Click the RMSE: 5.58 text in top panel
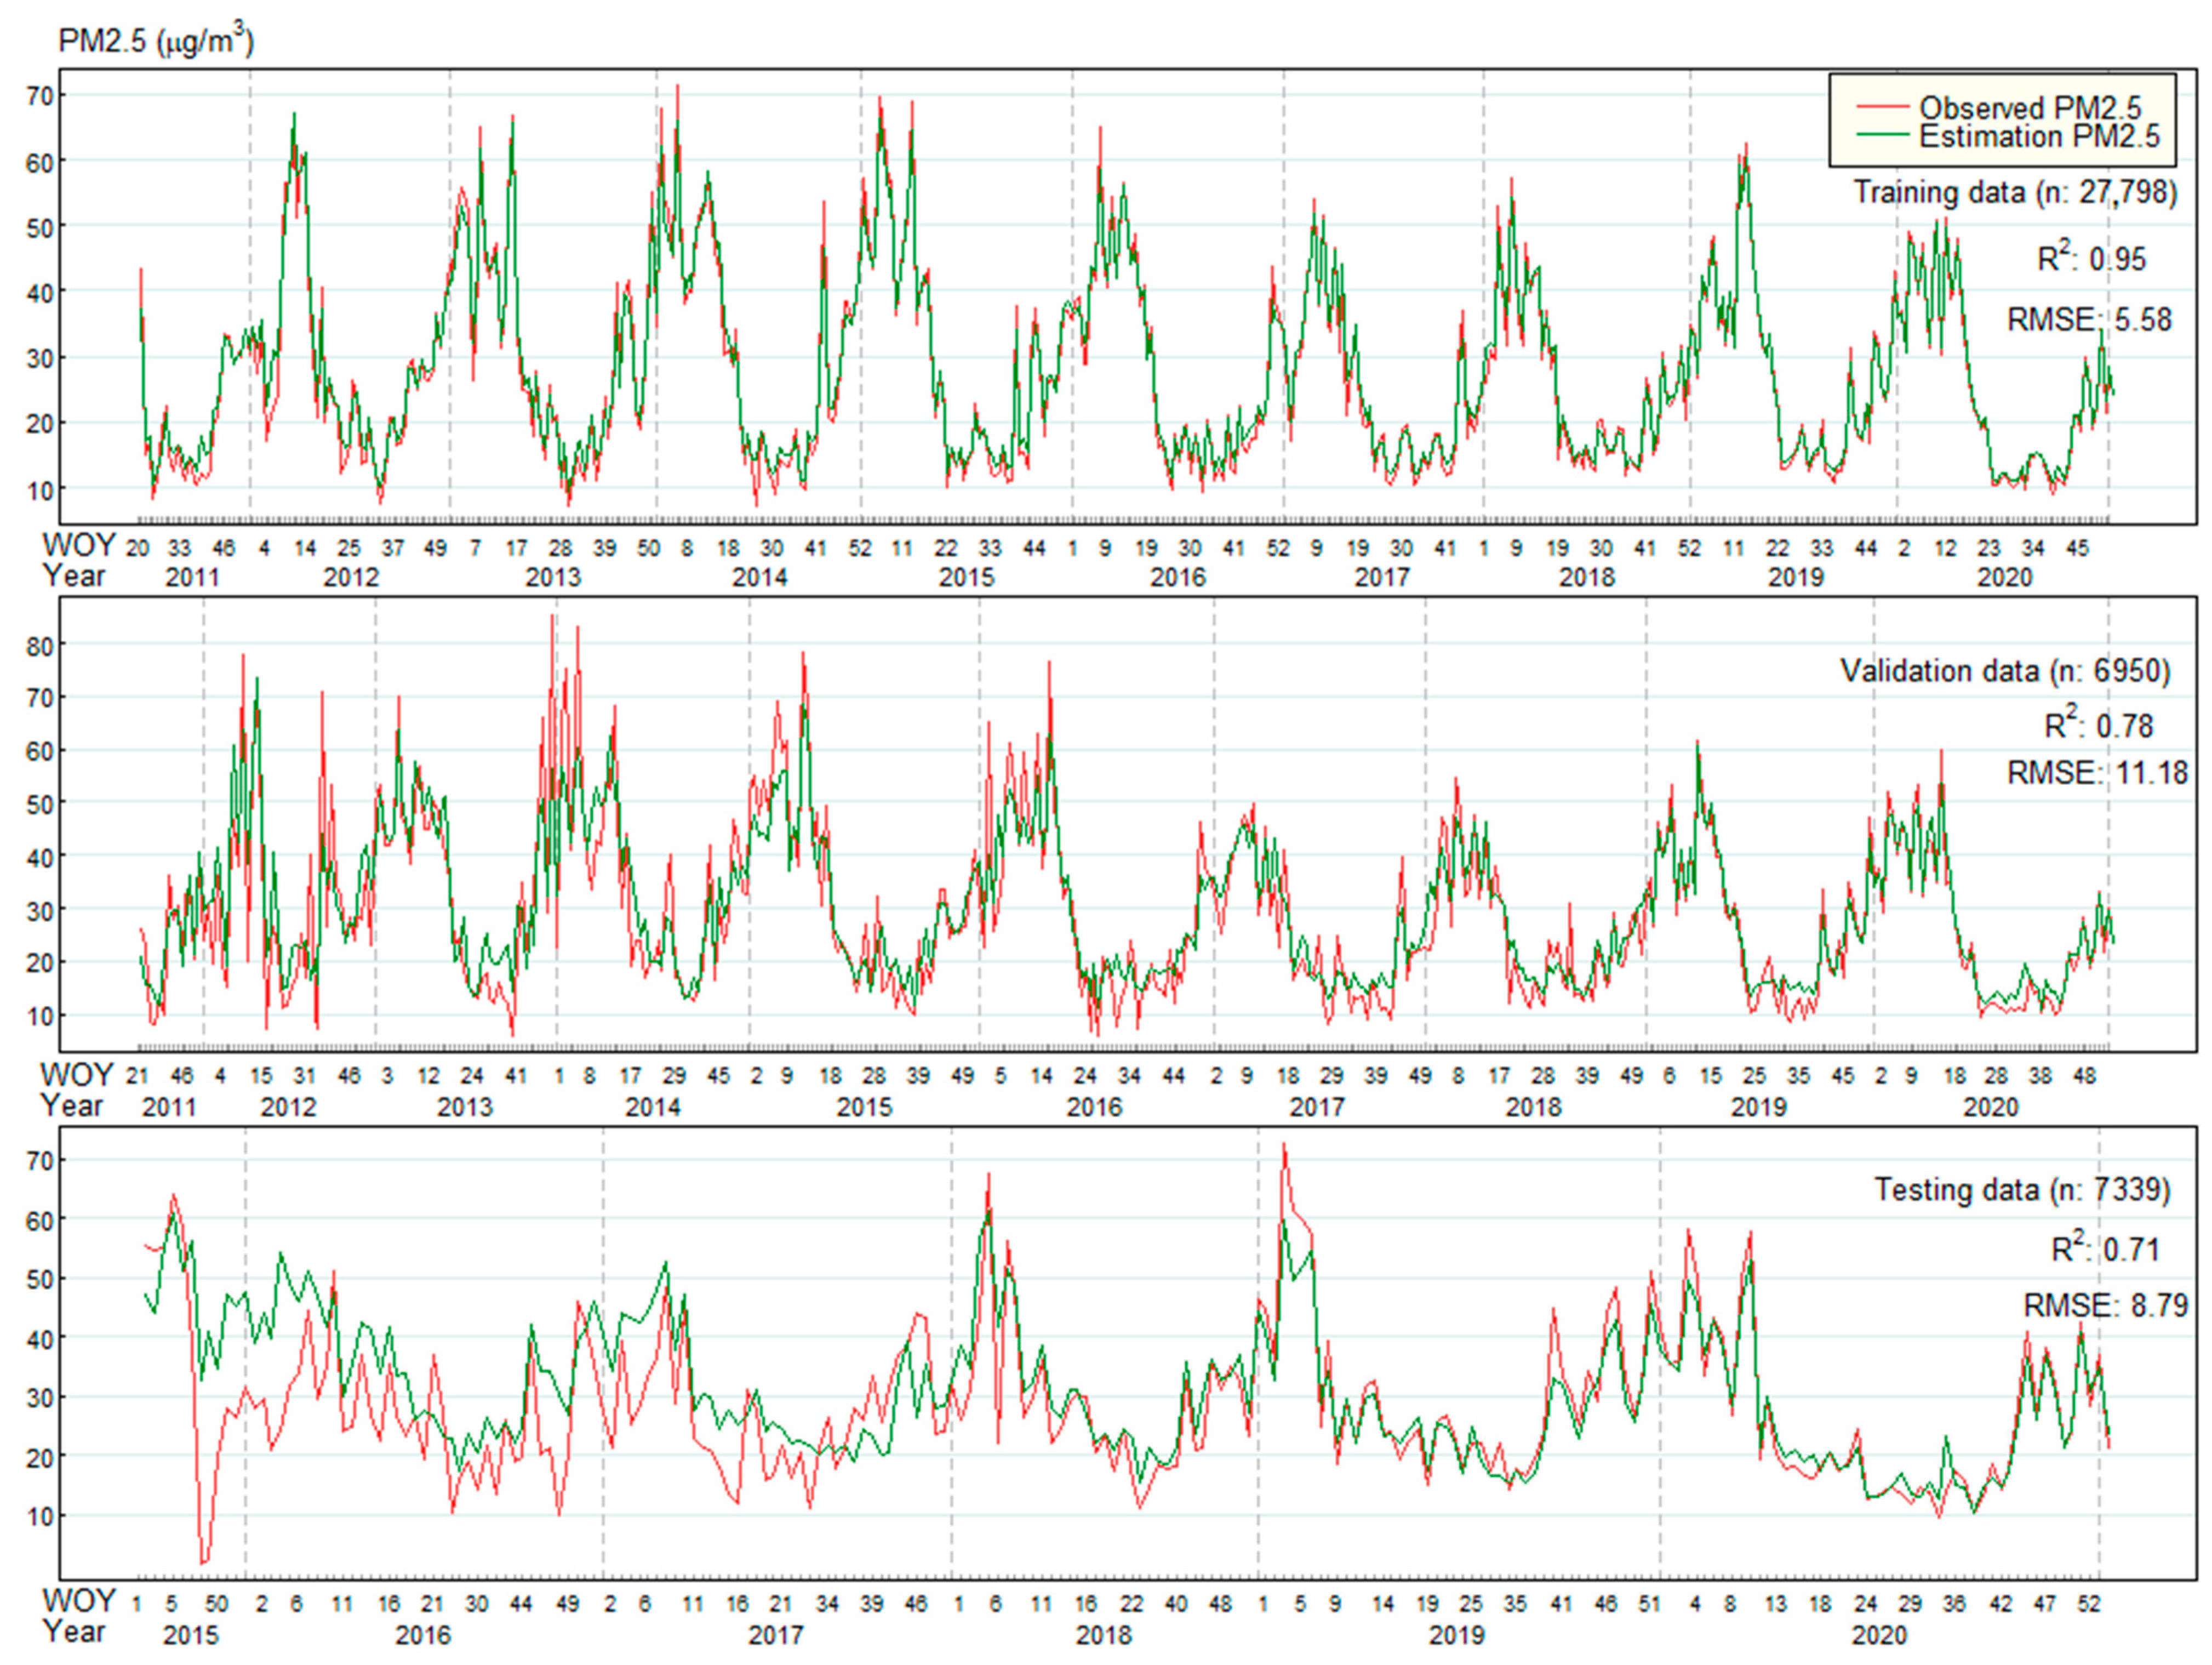2212x1665 pixels. click(2089, 320)
